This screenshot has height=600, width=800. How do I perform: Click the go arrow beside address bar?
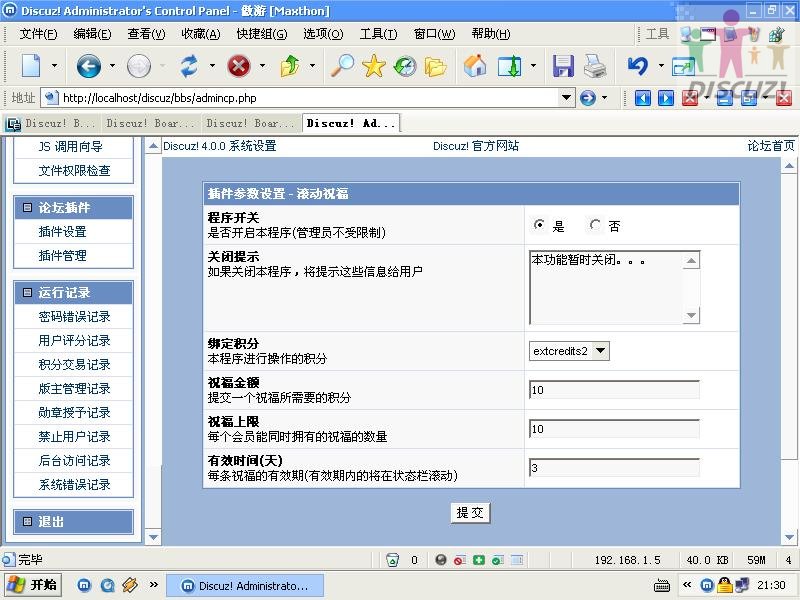point(588,97)
